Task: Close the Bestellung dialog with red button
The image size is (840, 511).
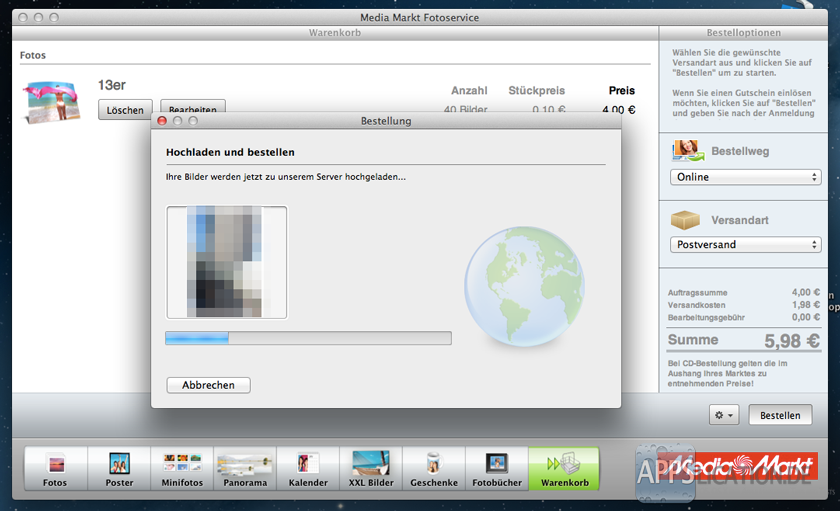Action: pos(162,121)
